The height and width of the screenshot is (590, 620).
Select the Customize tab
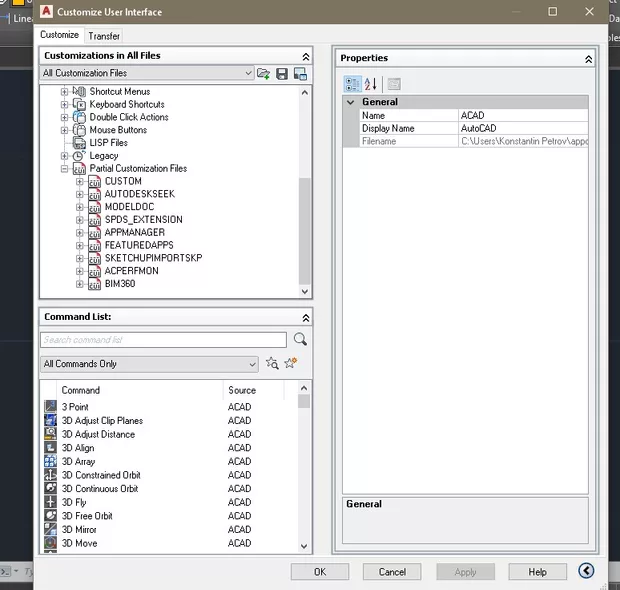(59, 35)
